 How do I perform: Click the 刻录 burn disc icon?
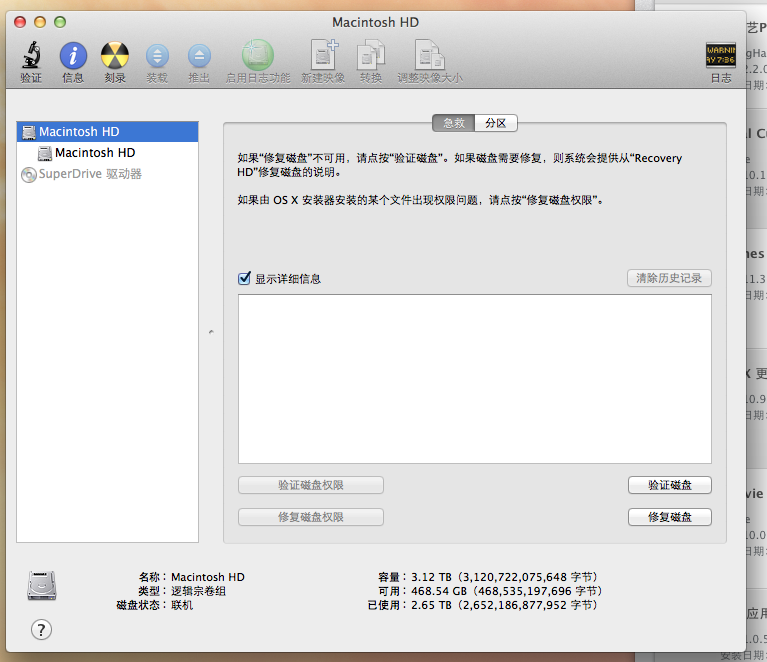[115, 56]
